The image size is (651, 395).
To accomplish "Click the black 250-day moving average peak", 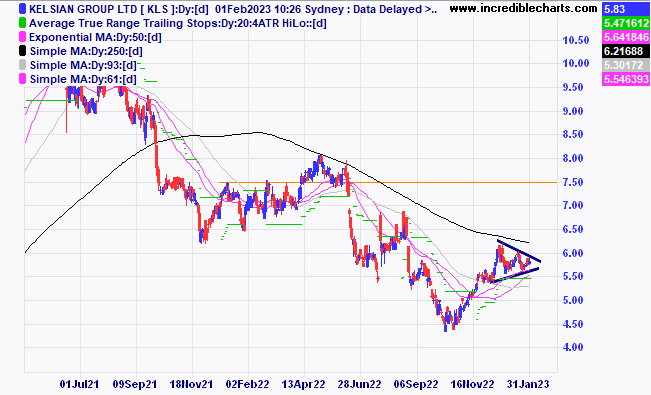I will [258, 133].
